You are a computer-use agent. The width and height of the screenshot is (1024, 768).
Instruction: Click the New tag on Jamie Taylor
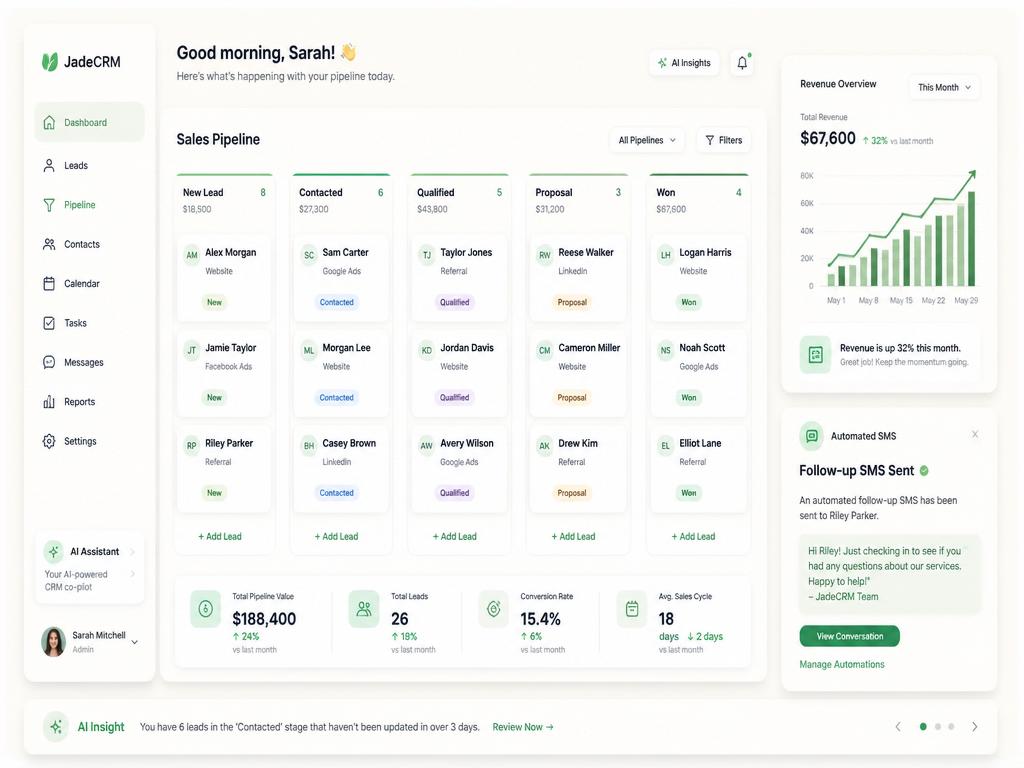pyautogui.click(x=214, y=398)
